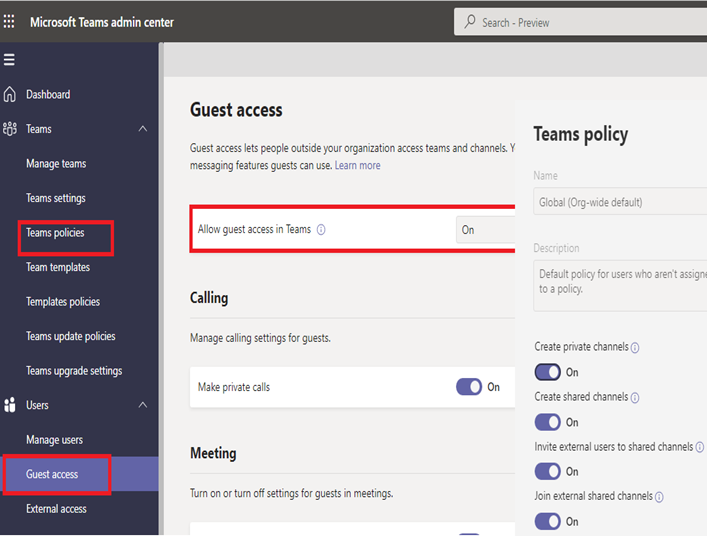Click 'Manage calling settings for guests.' text
Image resolution: width=708 pixels, height=537 pixels.
click(260, 338)
